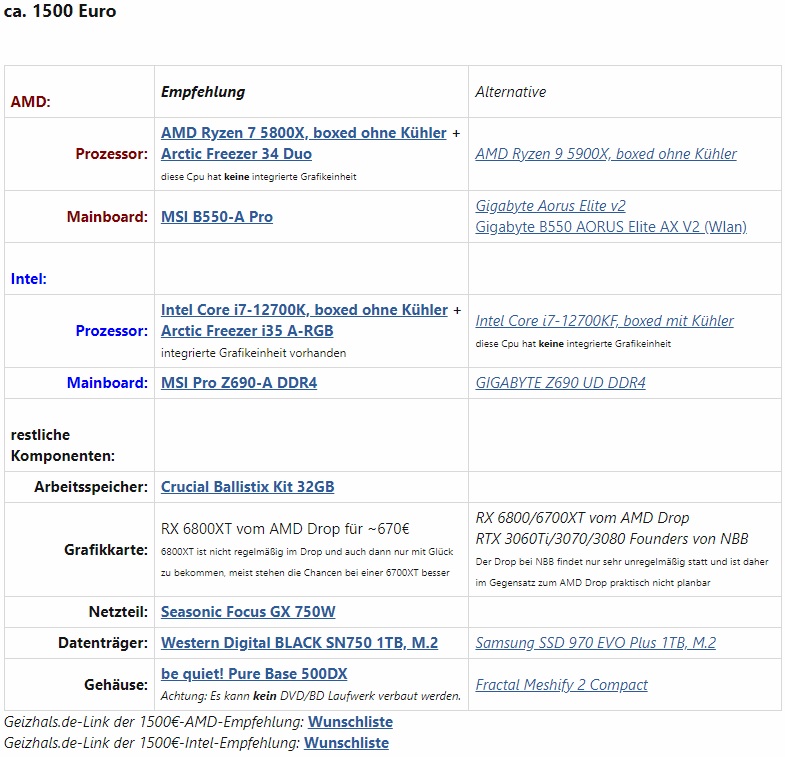
Task: Click '6800XT ist nicht regelmäßig im Drop' note
Action: 306,563
